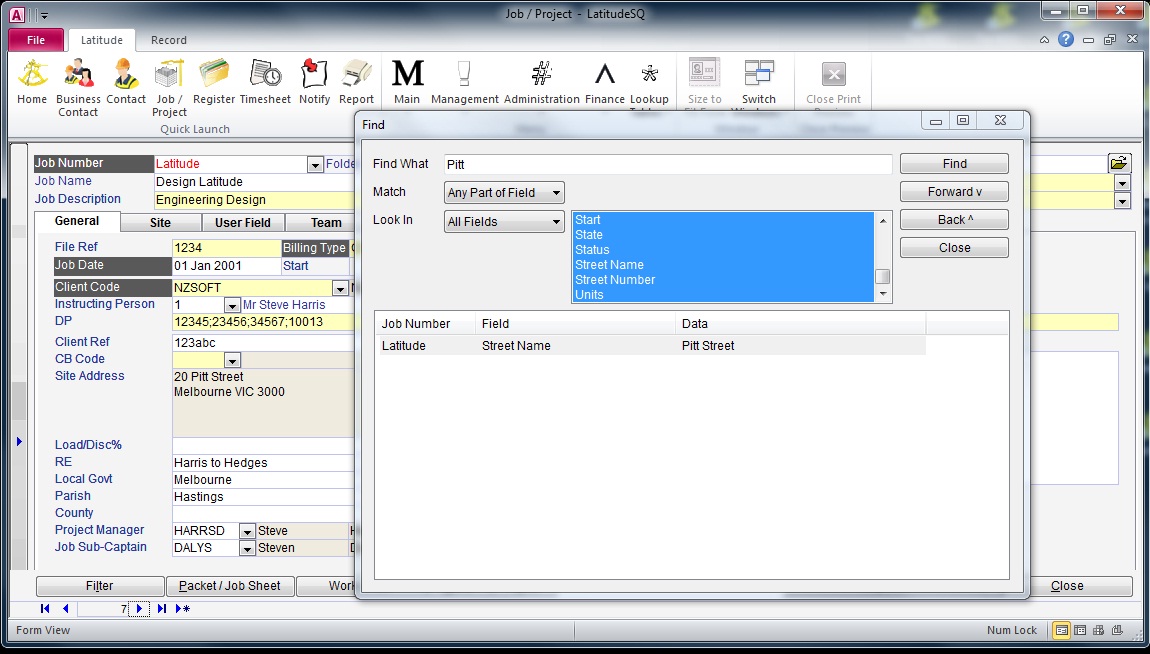Screen dimensions: 1150x654
Task: Click the Notify pin icon
Action: 314,75
